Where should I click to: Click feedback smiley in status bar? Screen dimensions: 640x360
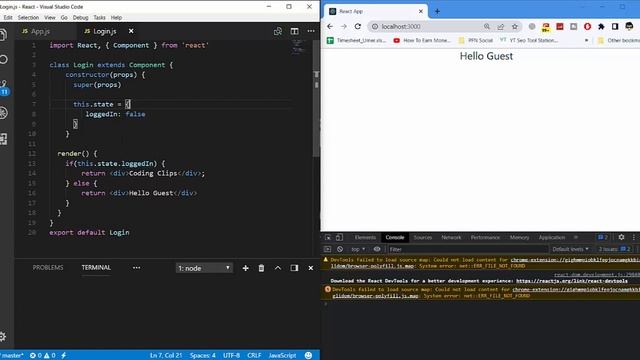pos(309,356)
